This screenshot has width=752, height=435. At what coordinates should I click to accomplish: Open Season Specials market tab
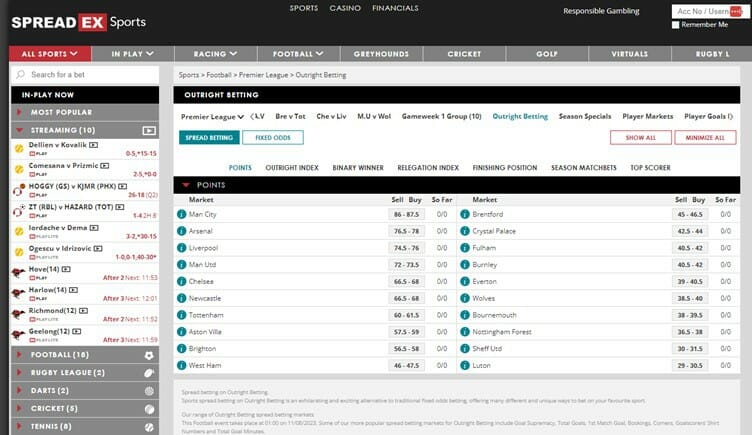pos(585,117)
